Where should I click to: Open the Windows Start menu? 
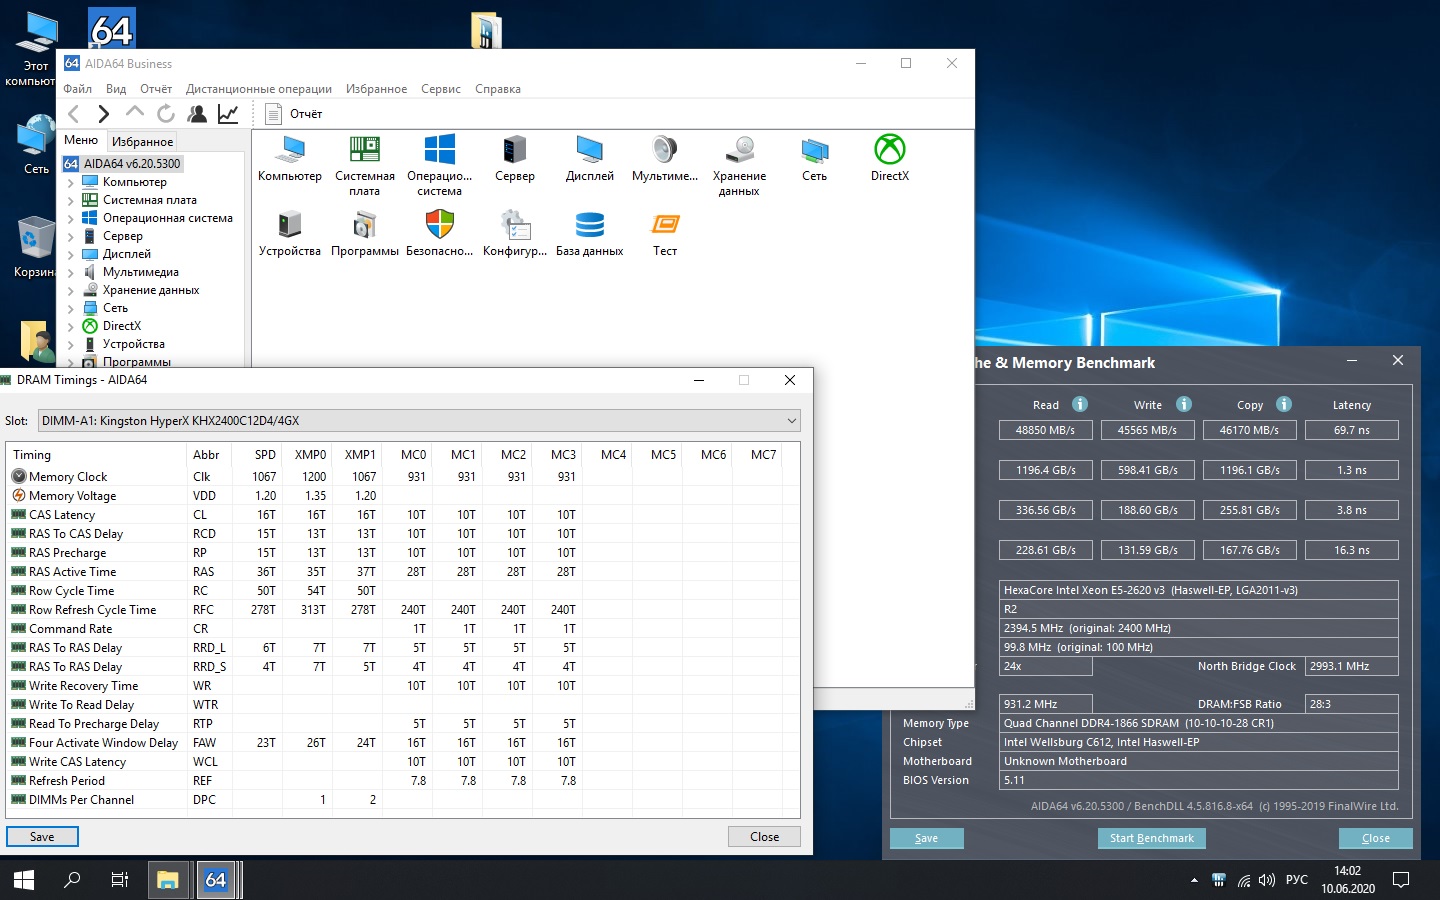click(x=24, y=880)
